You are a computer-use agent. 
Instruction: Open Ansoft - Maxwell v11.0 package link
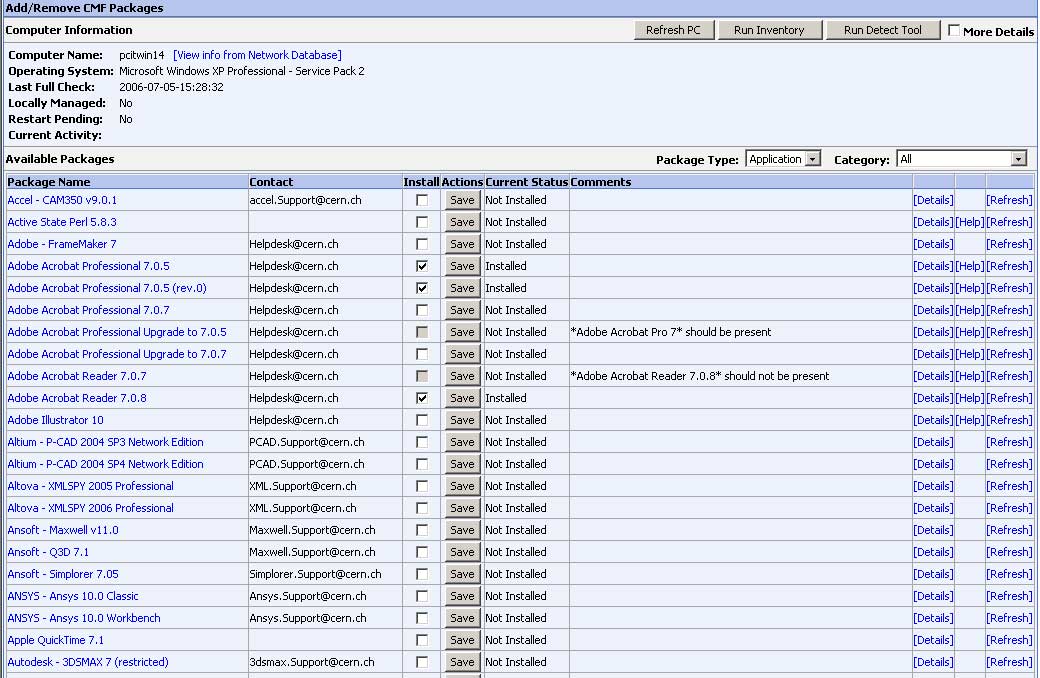coord(63,530)
